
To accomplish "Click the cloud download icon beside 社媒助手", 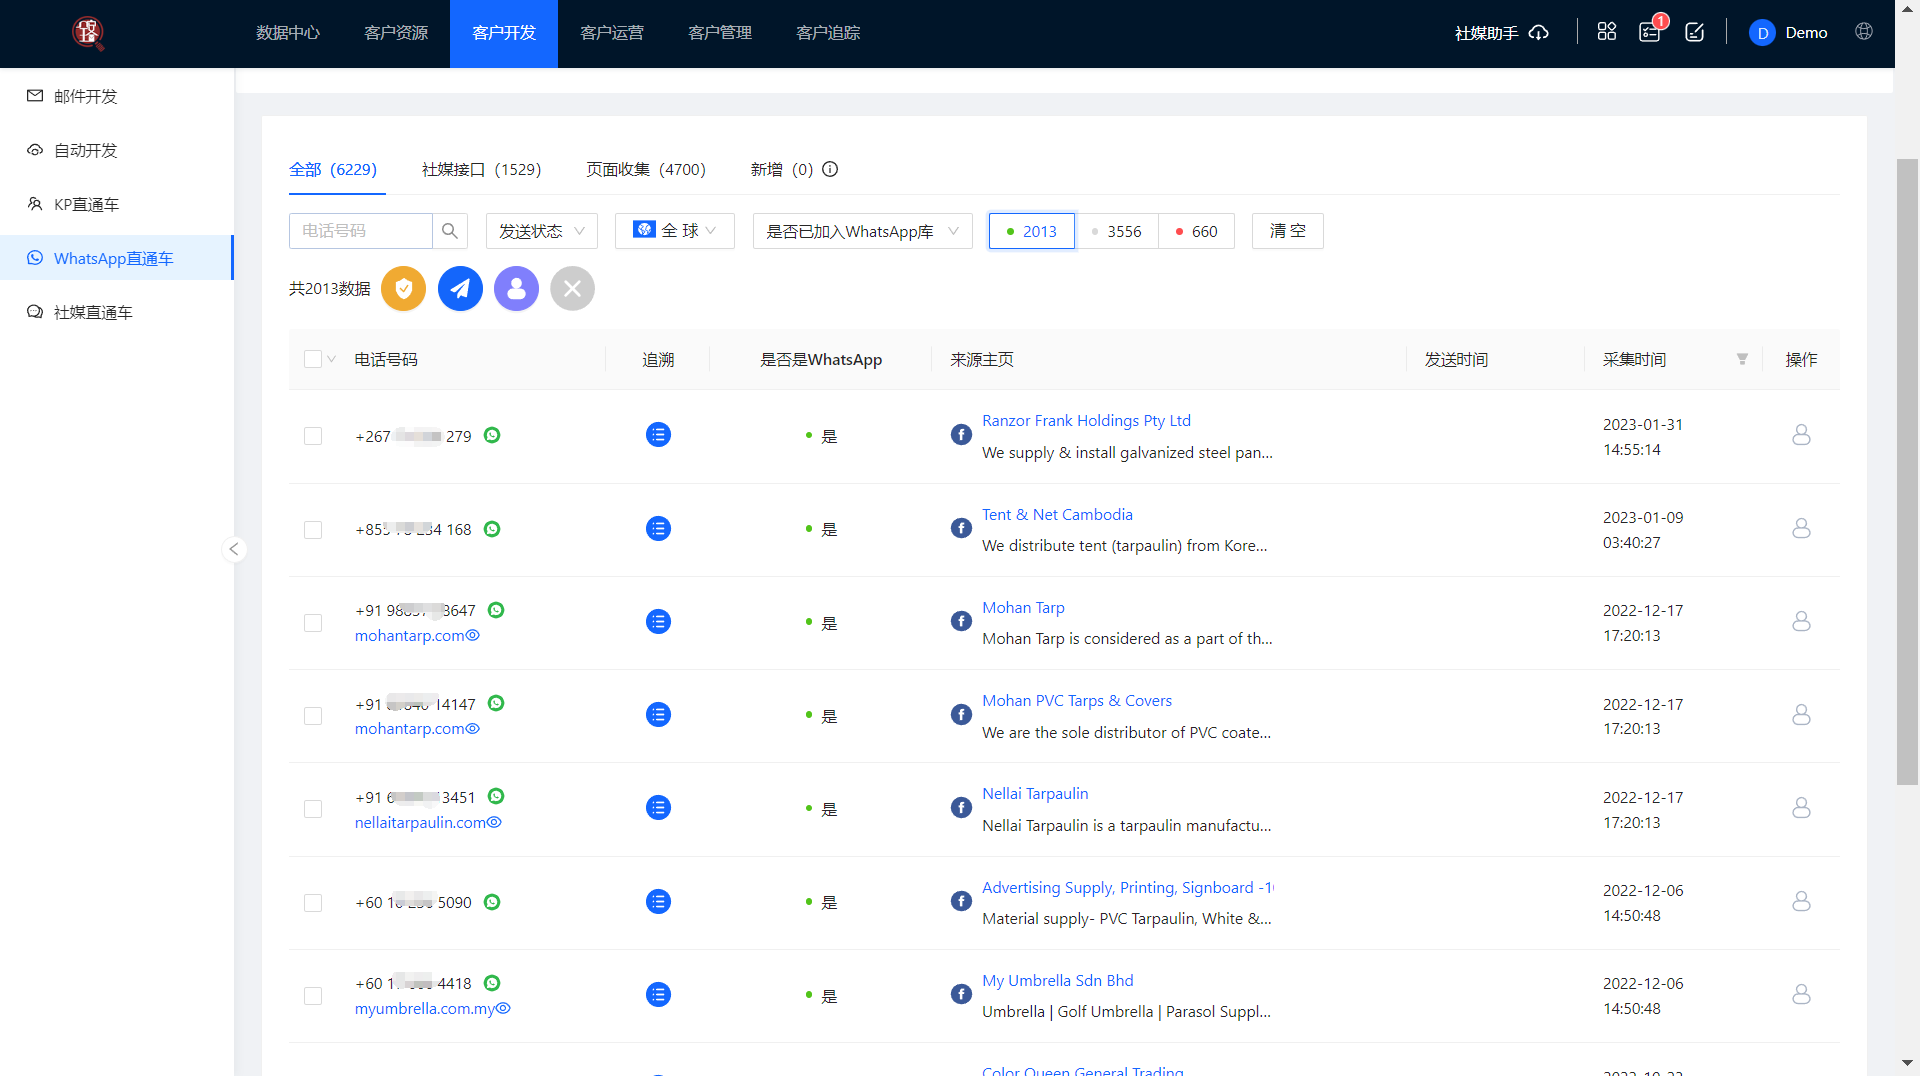I will point(1539,33).
